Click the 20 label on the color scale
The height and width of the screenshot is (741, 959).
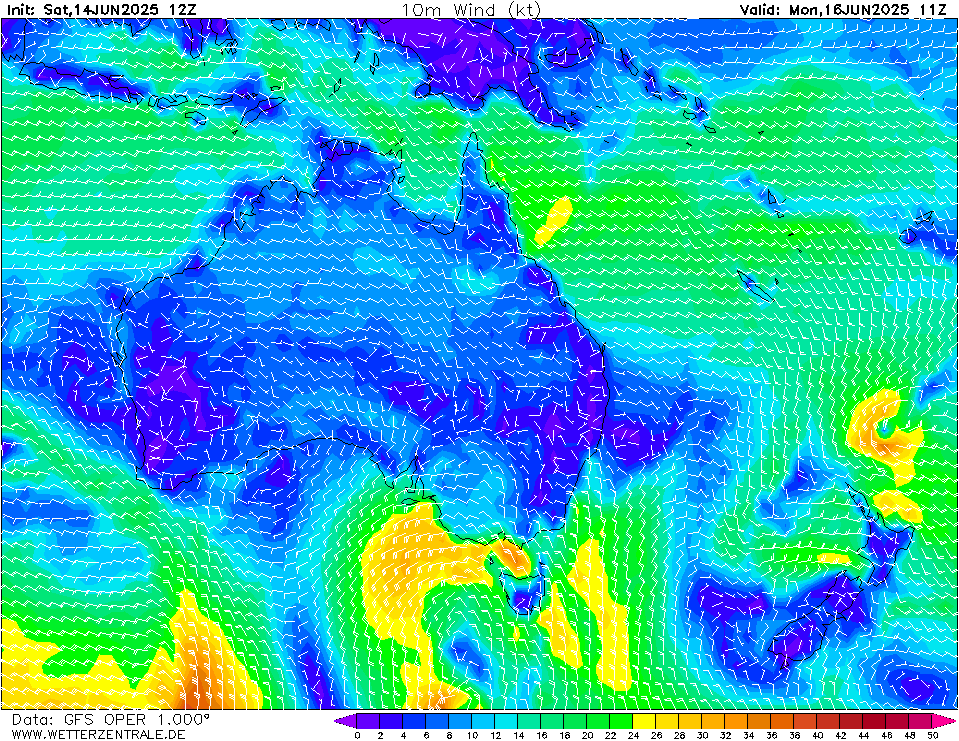coord(588,735)
